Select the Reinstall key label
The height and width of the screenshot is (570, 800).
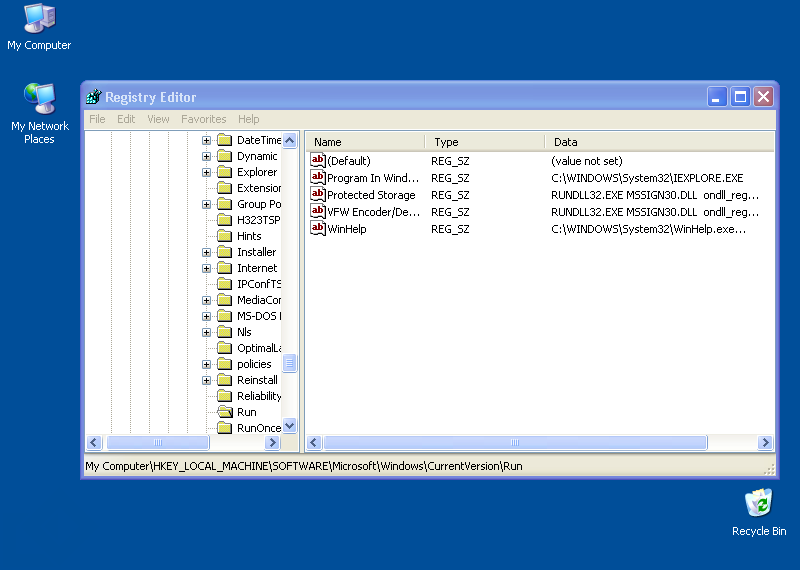pyautogui.click(x=257, y=380)
